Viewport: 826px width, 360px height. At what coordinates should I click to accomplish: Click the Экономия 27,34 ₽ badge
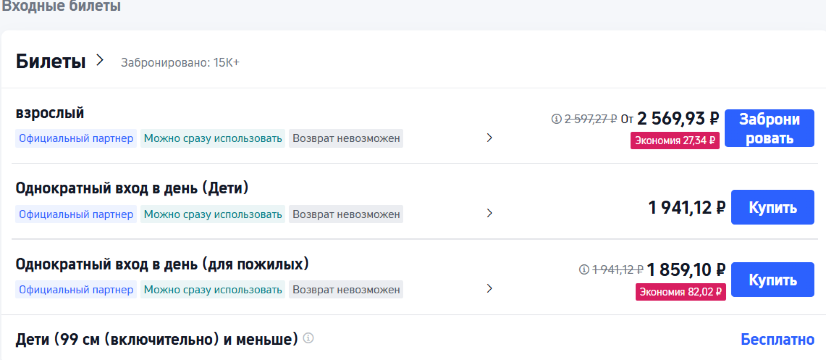point(675,141)
